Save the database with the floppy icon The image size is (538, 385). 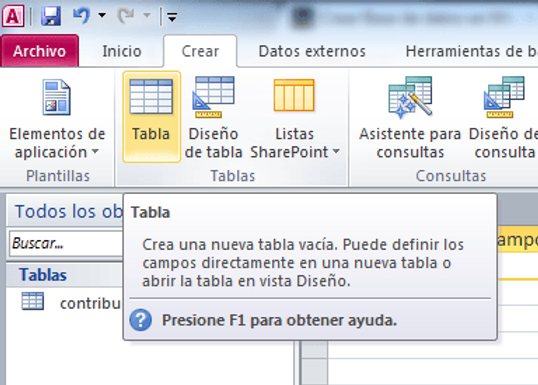(x=51, y=16)
